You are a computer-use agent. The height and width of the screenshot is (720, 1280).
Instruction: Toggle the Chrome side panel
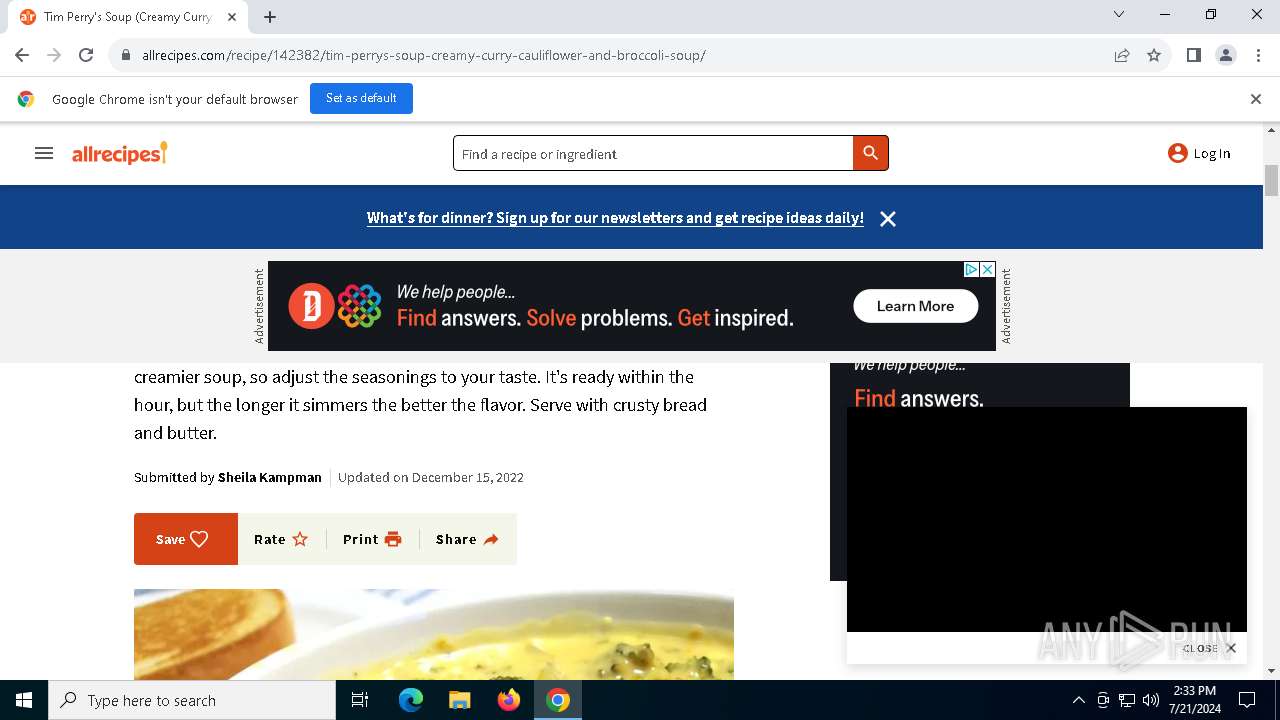(x=1194, y=55)
